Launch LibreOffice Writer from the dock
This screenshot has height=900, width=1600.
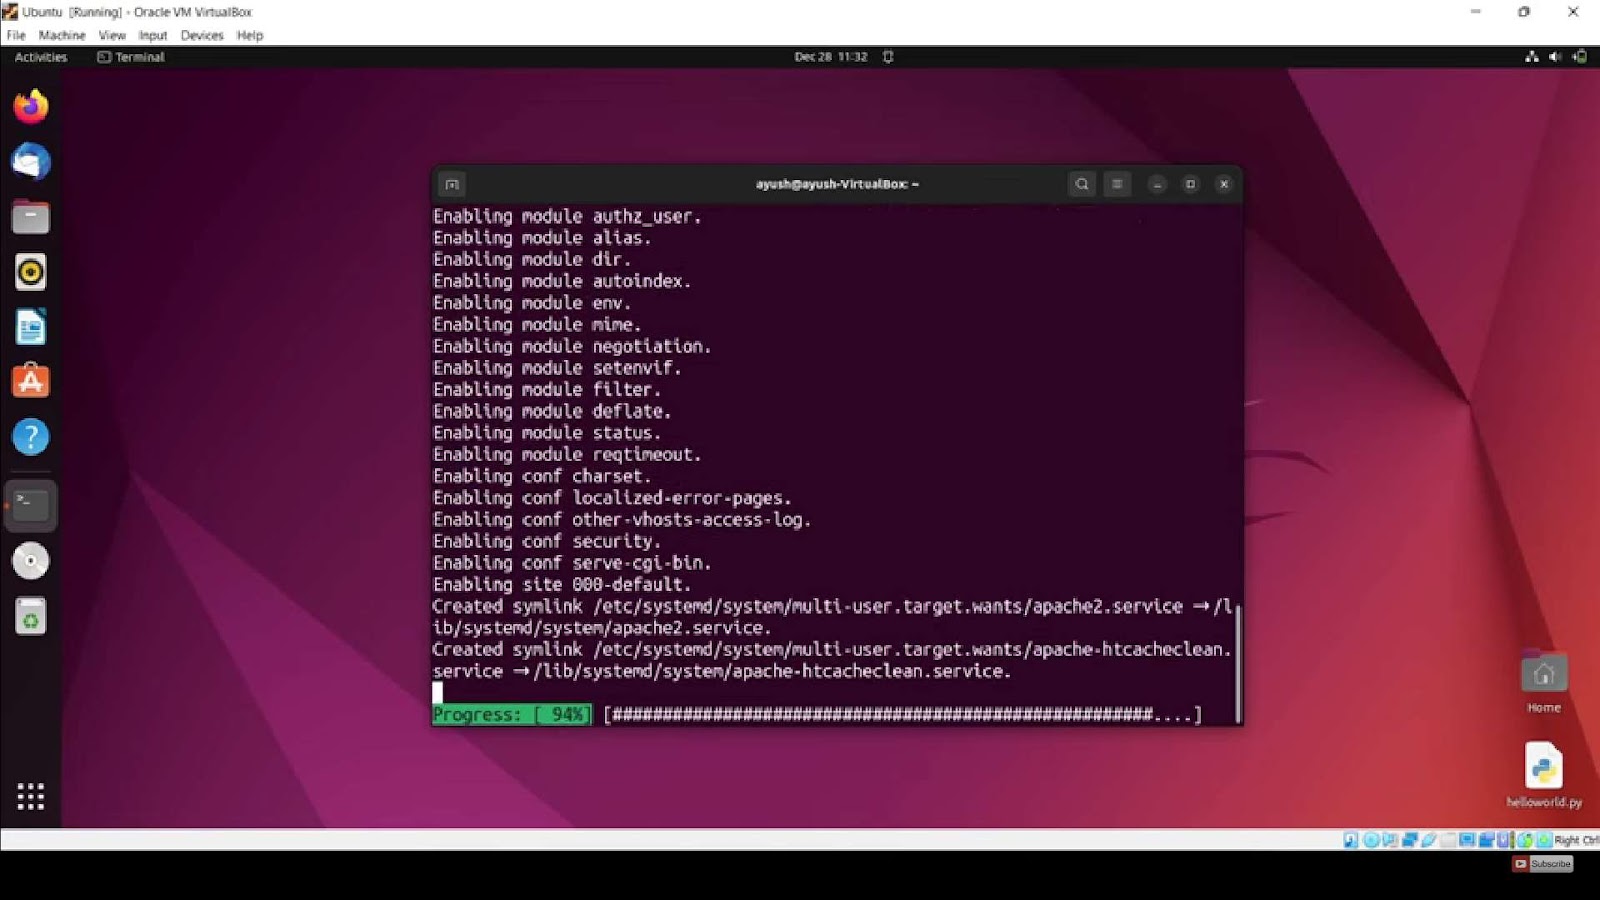(x=31, y=327)
